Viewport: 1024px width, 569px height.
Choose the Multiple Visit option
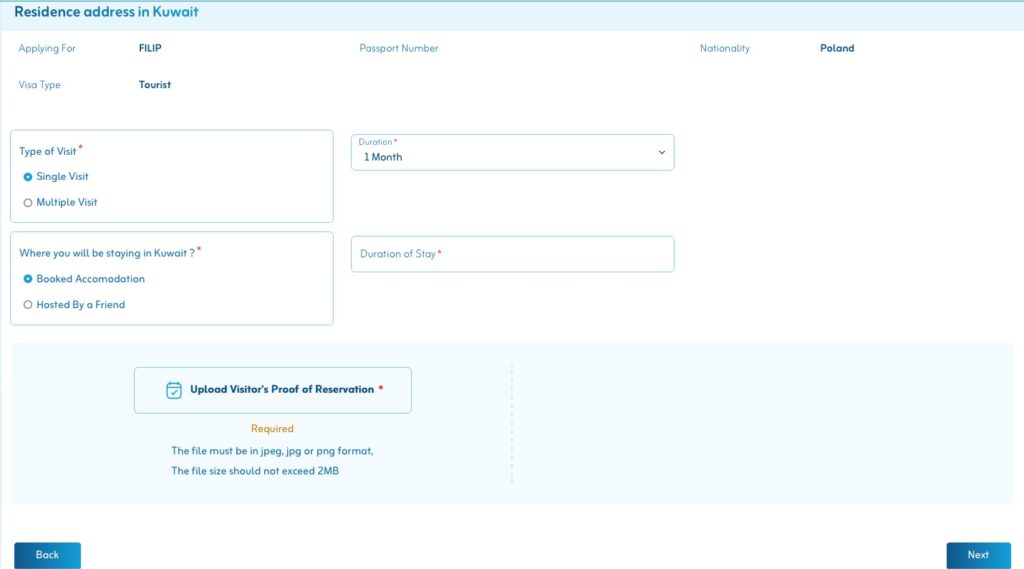click(28, 203)
